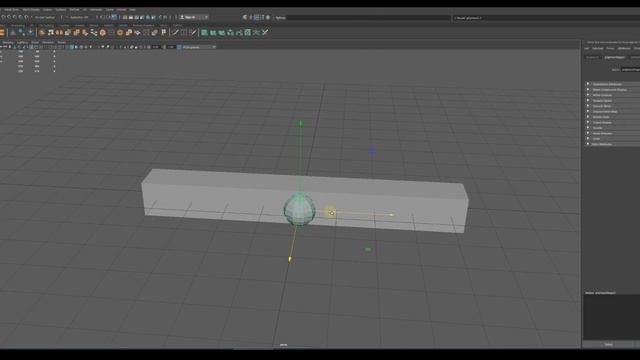Open Render Settings icon
Viewport: 640px width, 360px height.
142,18
